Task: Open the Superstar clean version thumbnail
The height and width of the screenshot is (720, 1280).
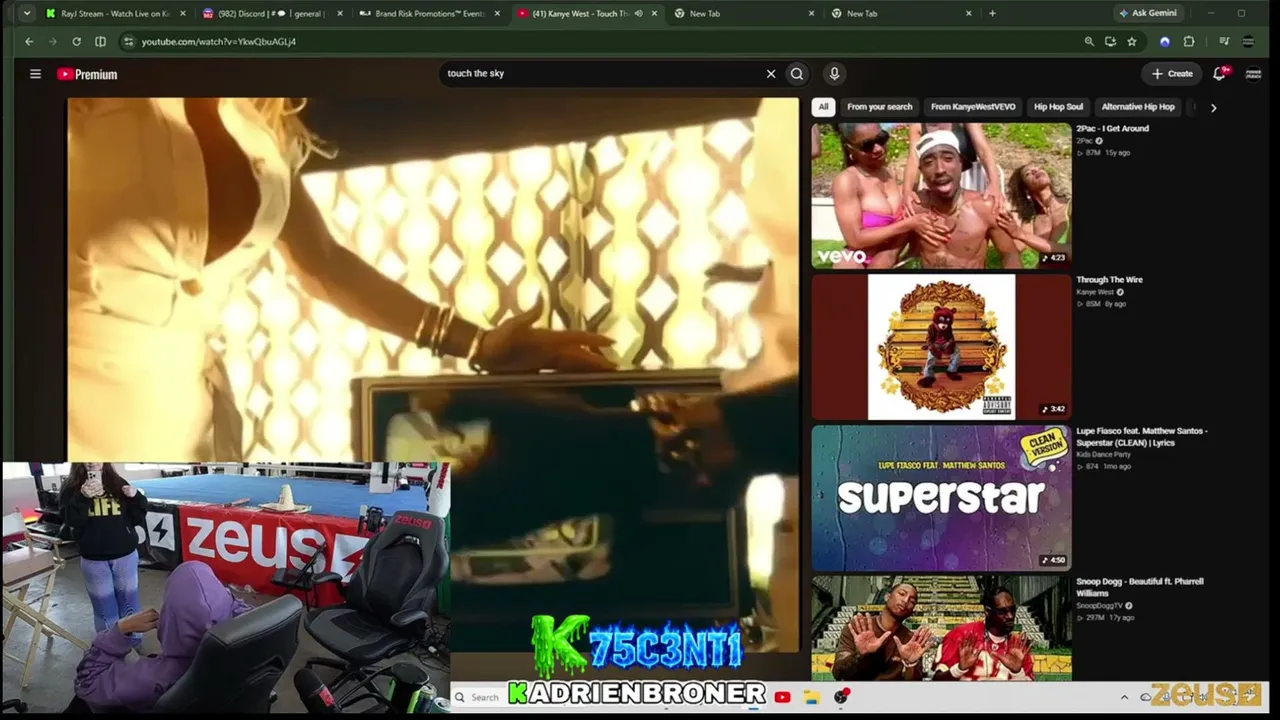Action: (x=941, y=498)
